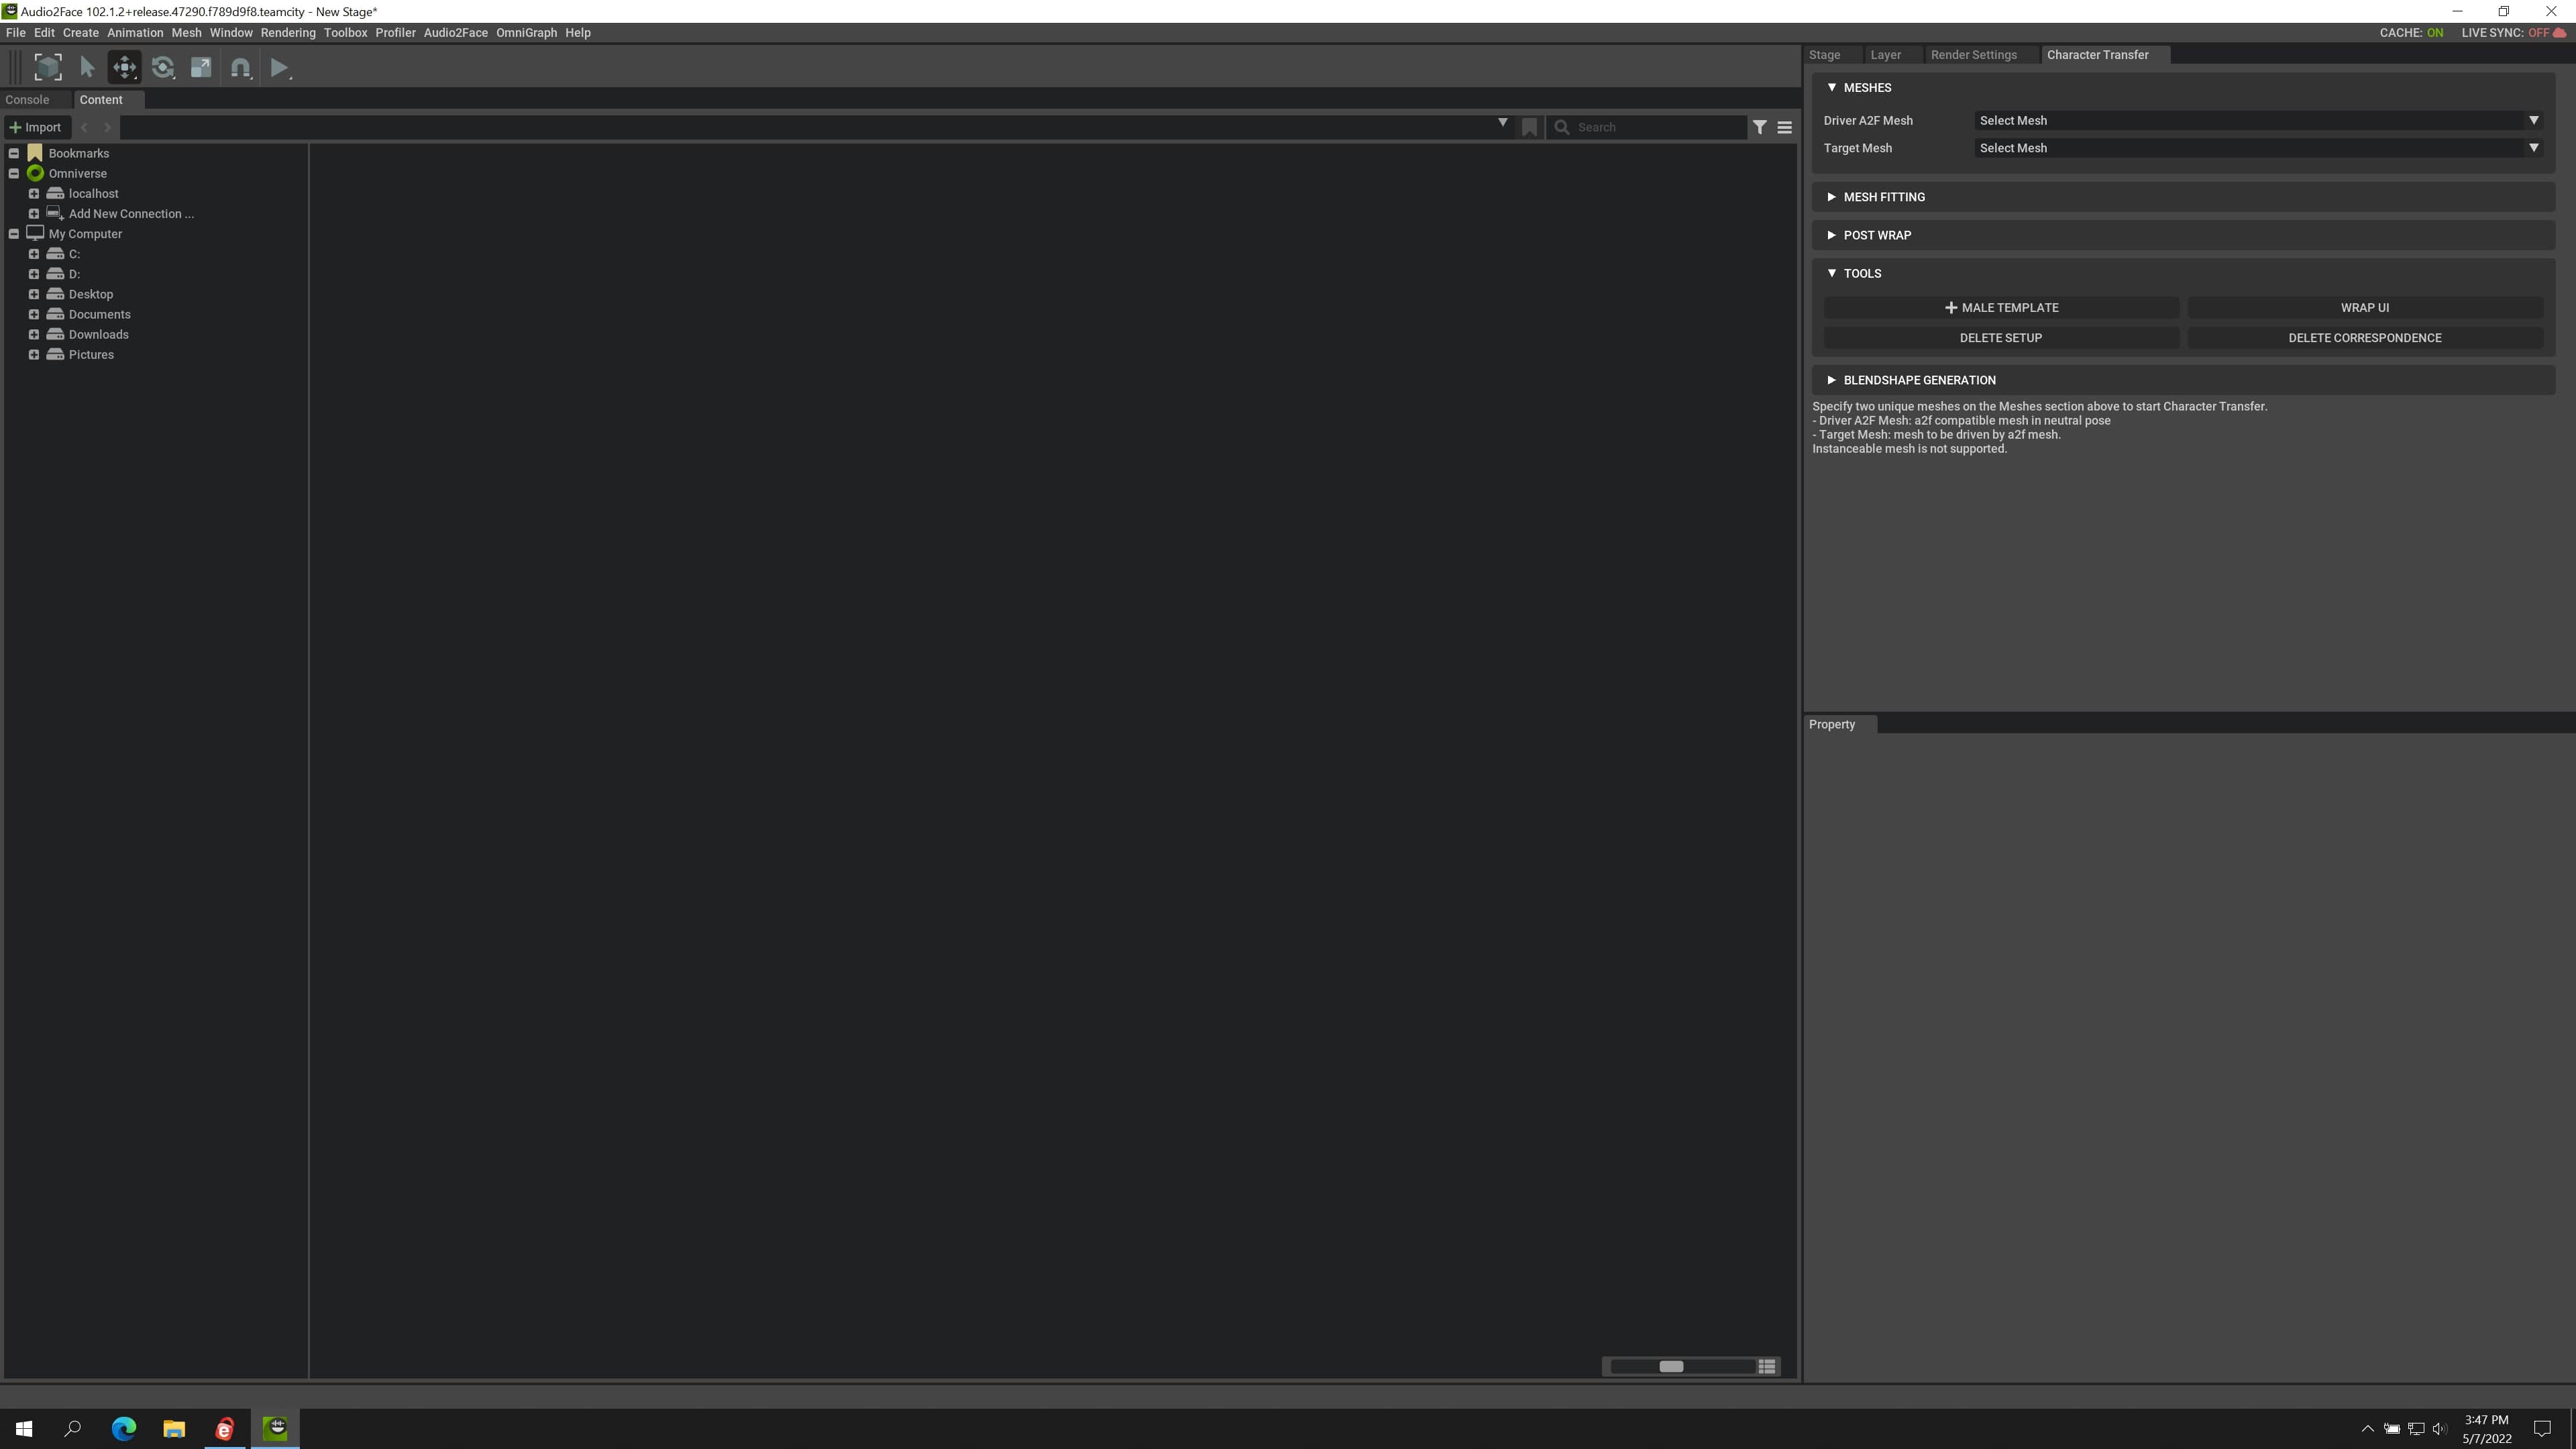Select the Rotate tool in toolbar
The height and width of the screenshot is (1449, 2576).
tap(163, 67)
